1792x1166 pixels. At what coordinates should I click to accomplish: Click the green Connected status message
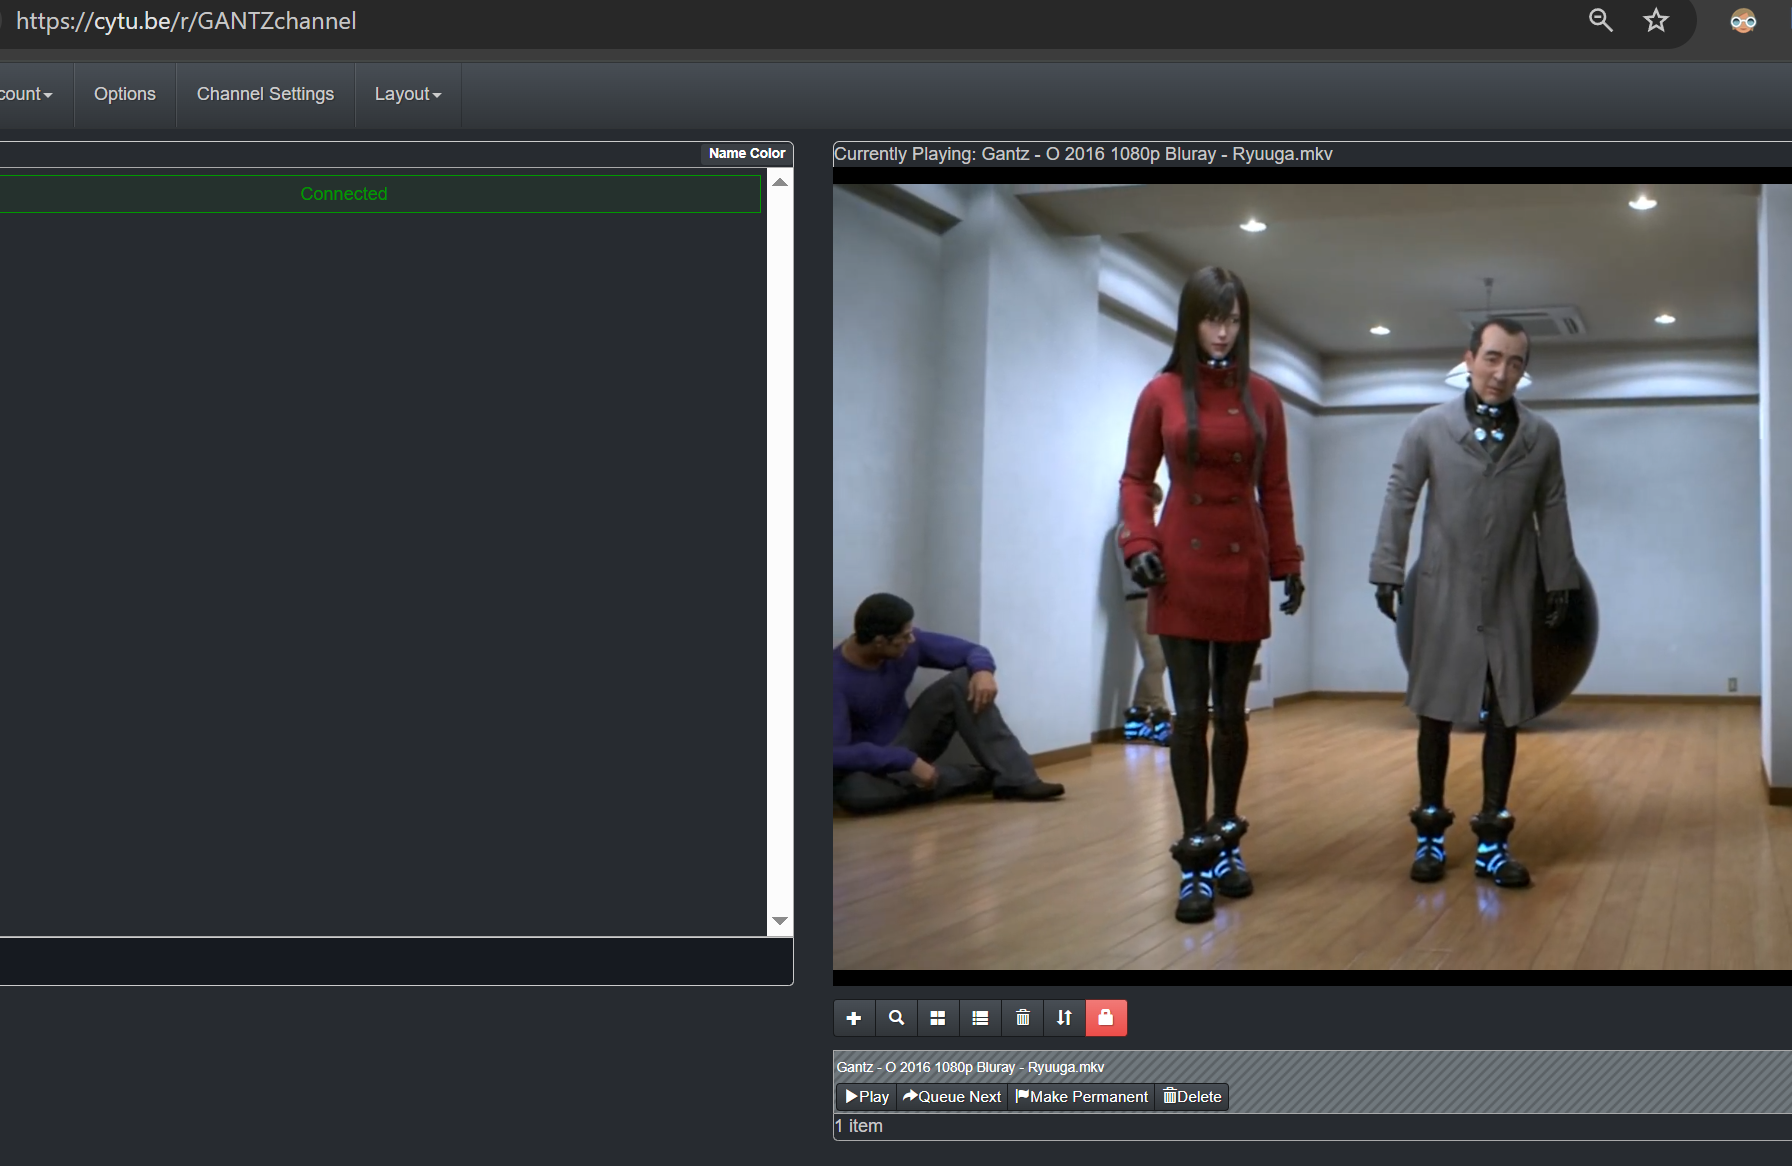344,194
